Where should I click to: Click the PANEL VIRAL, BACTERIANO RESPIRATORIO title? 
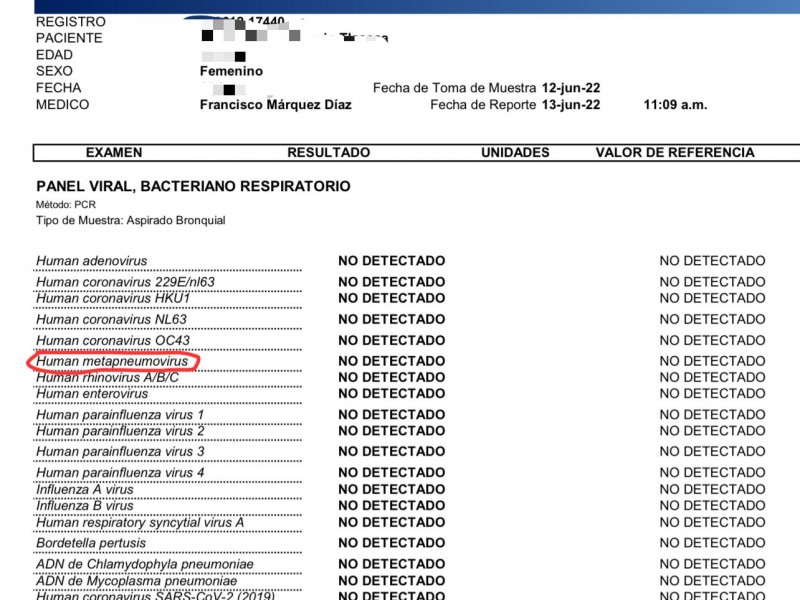tap(193, 186)
